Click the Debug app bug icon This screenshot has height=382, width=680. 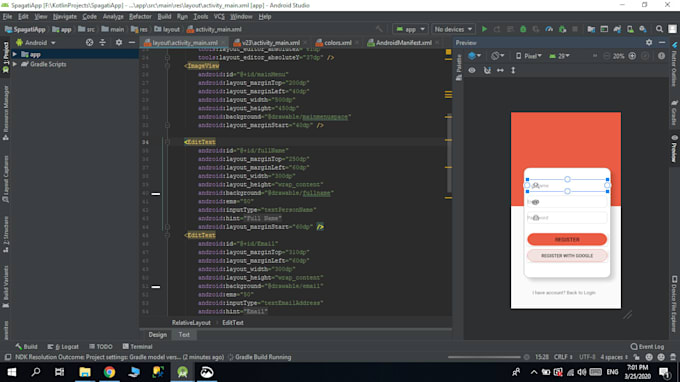523,29
